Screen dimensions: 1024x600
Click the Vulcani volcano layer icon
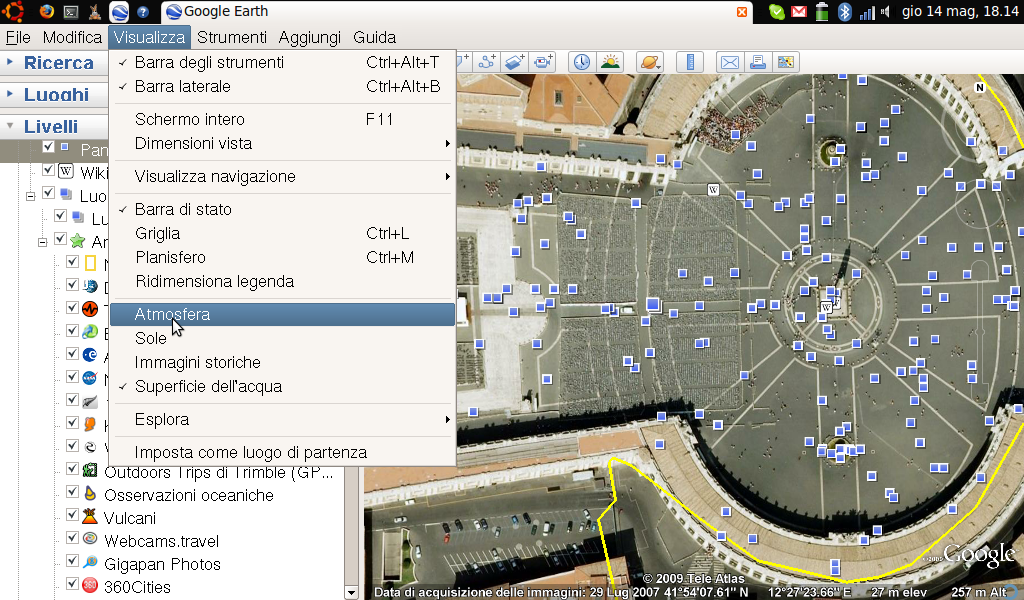(x=90, y=517)
